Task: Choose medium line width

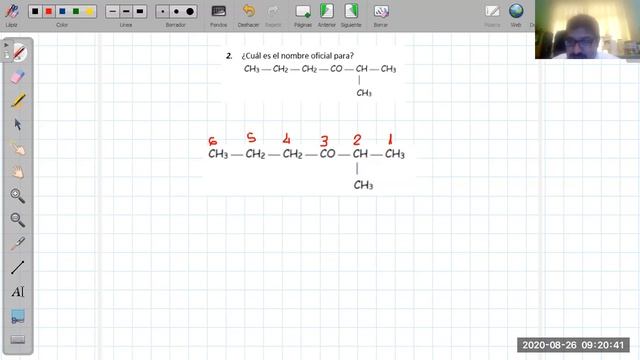Action: 126,11
